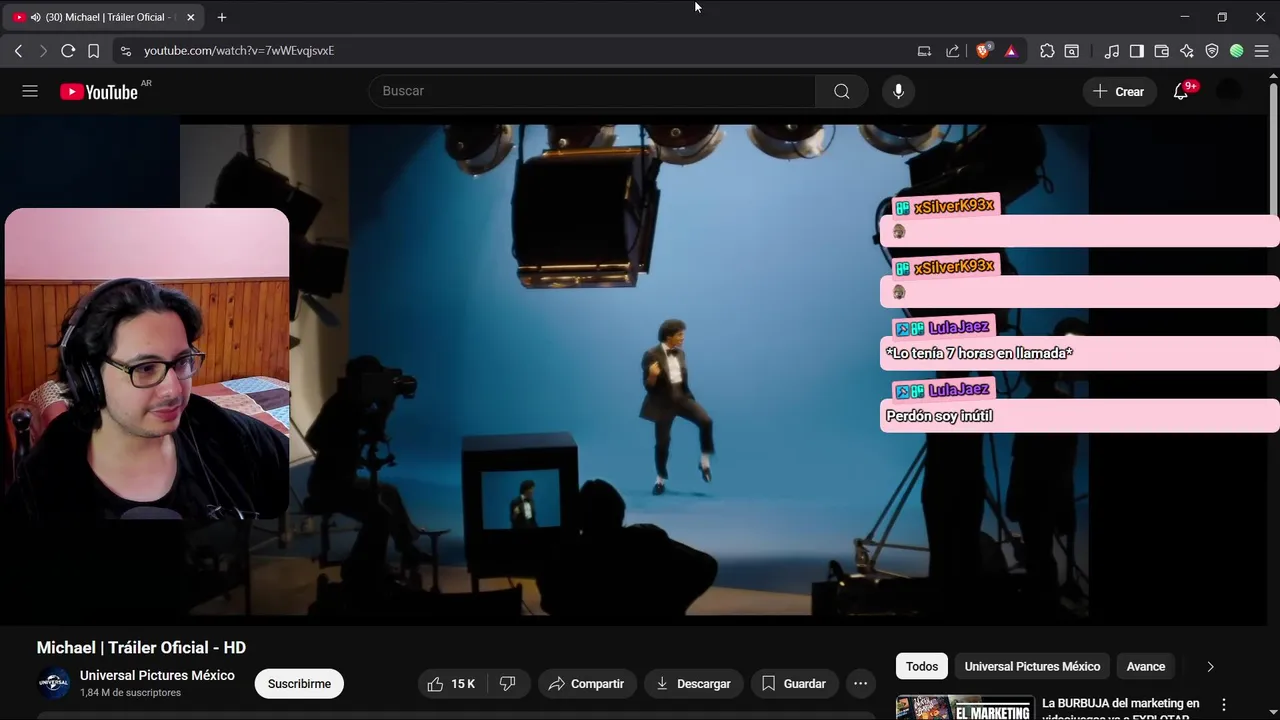This screenshot has width=1280, height=720.
Task: Click the search magnifier button
Action: pos(842,91)
